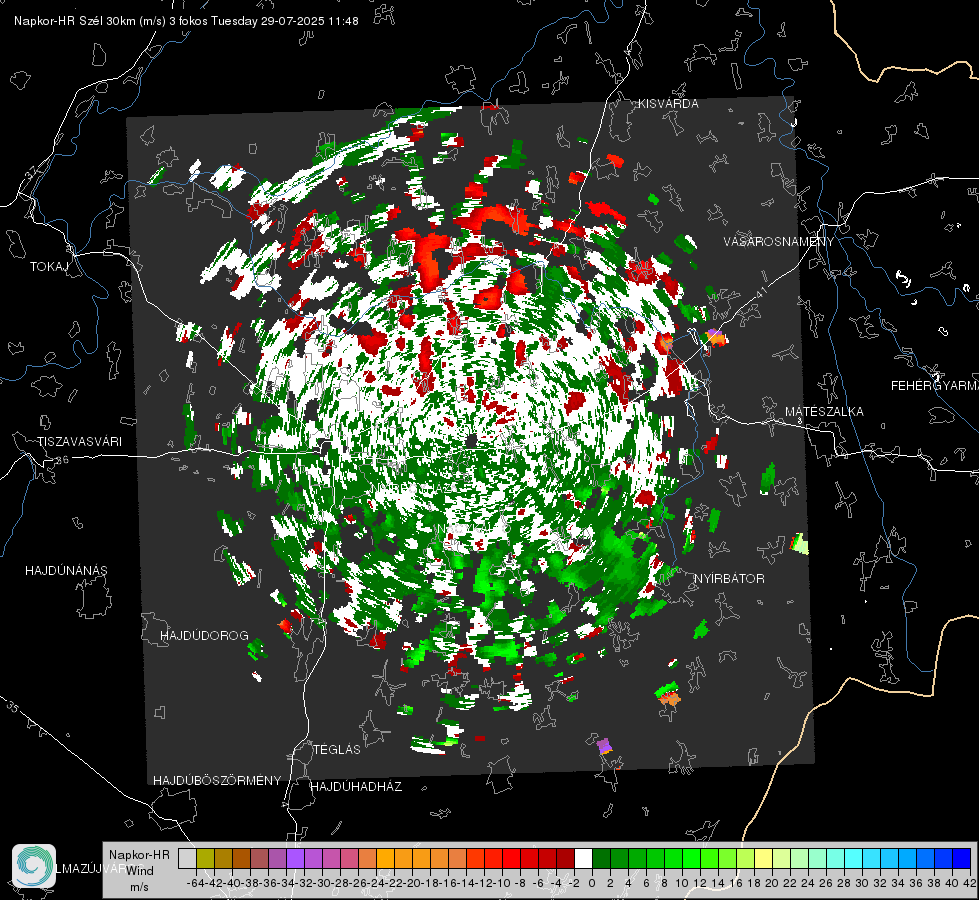Pick the dark green swatch above 0

601,858
